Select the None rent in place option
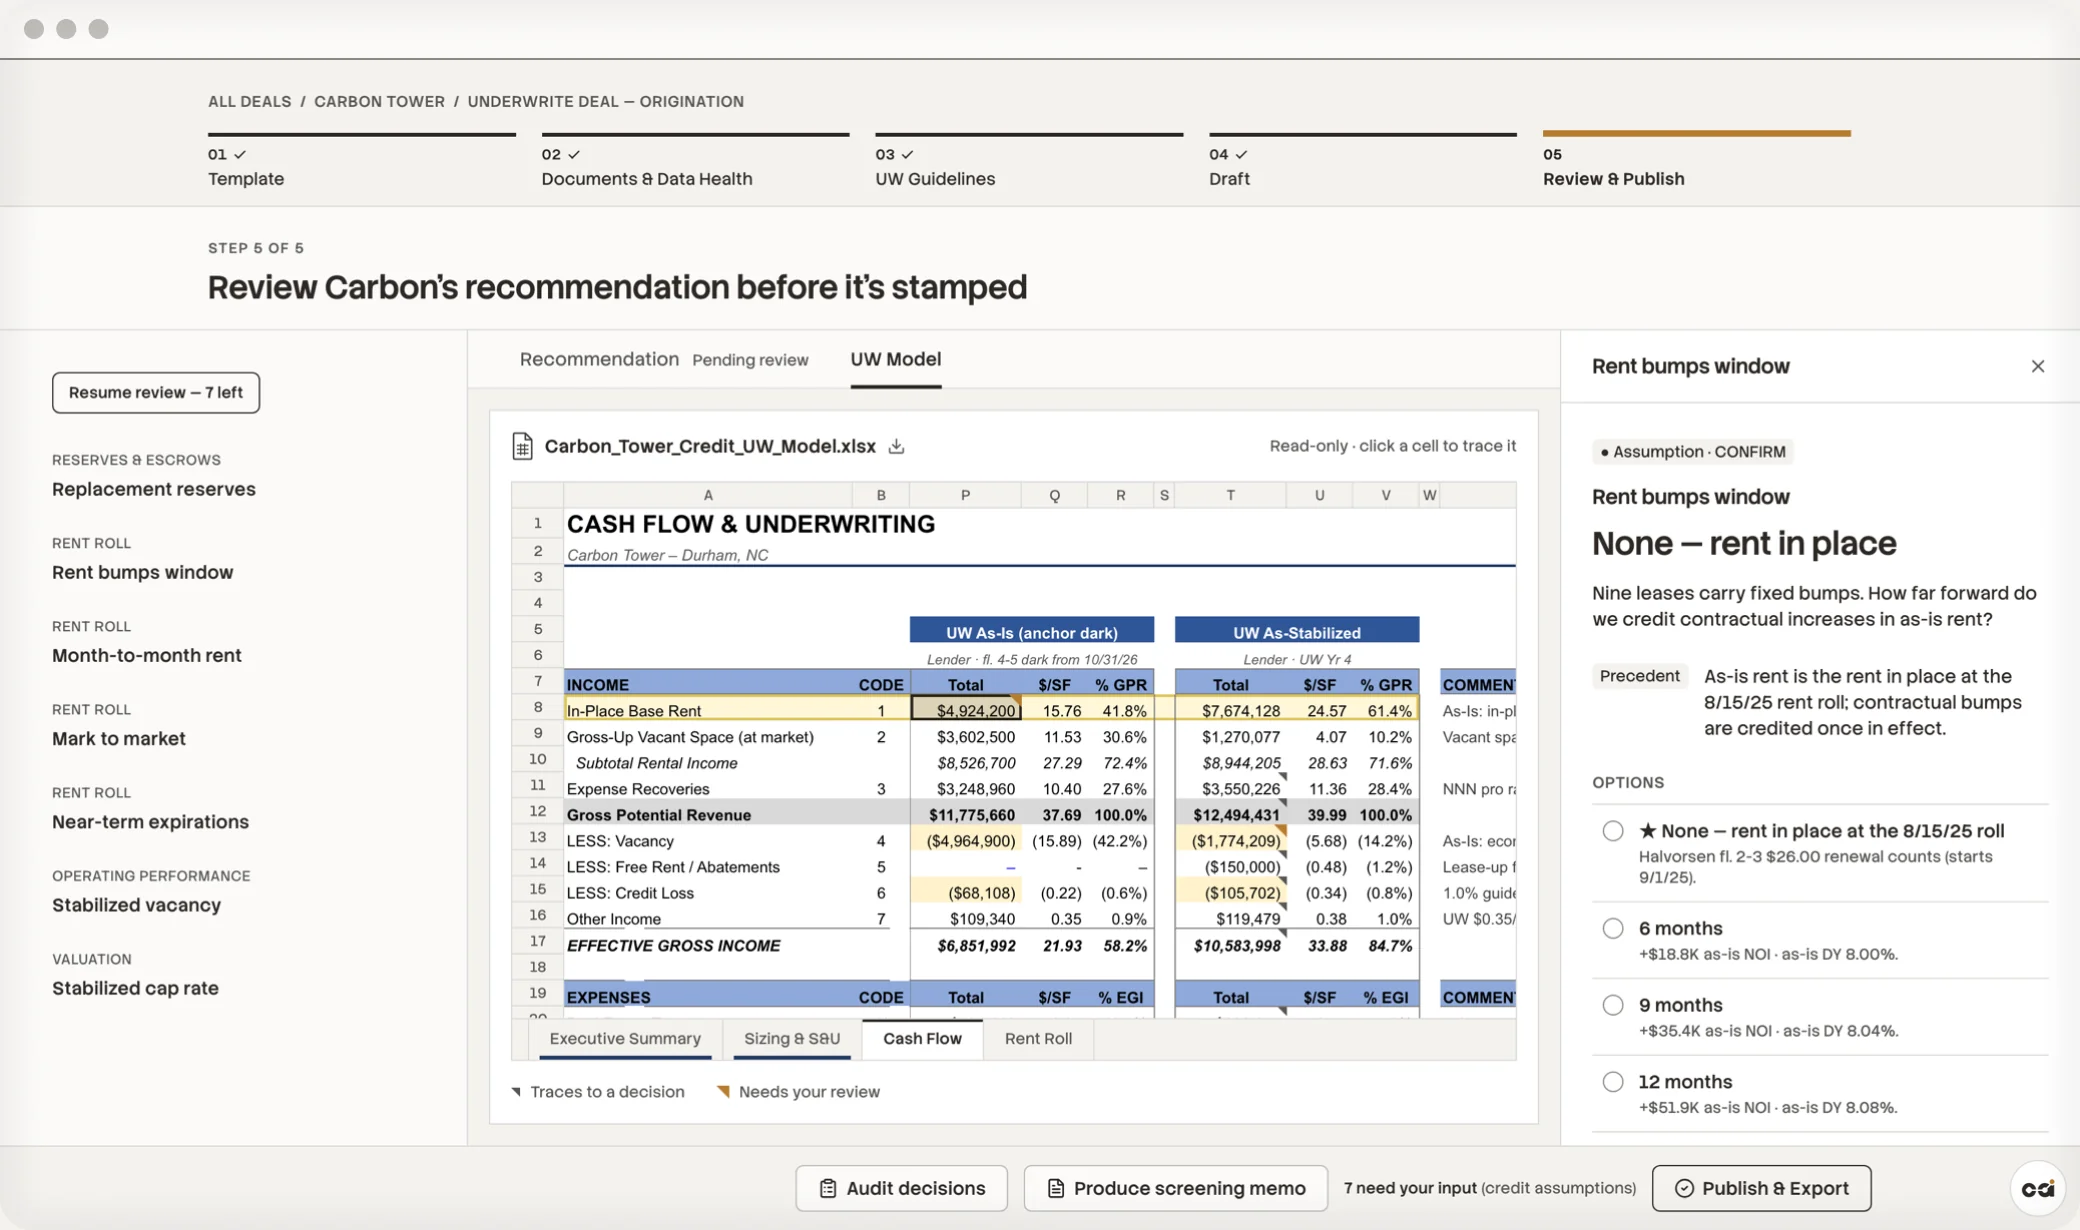 1612,831
